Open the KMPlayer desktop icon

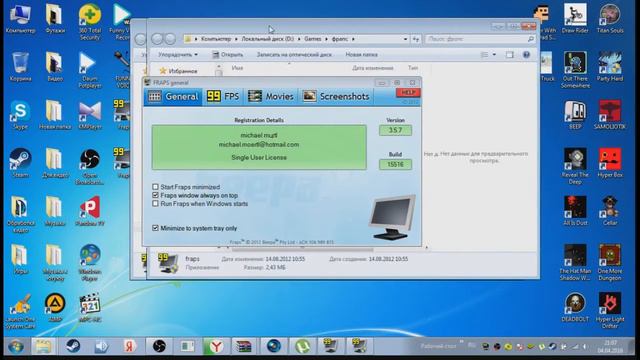pos(90,115)
